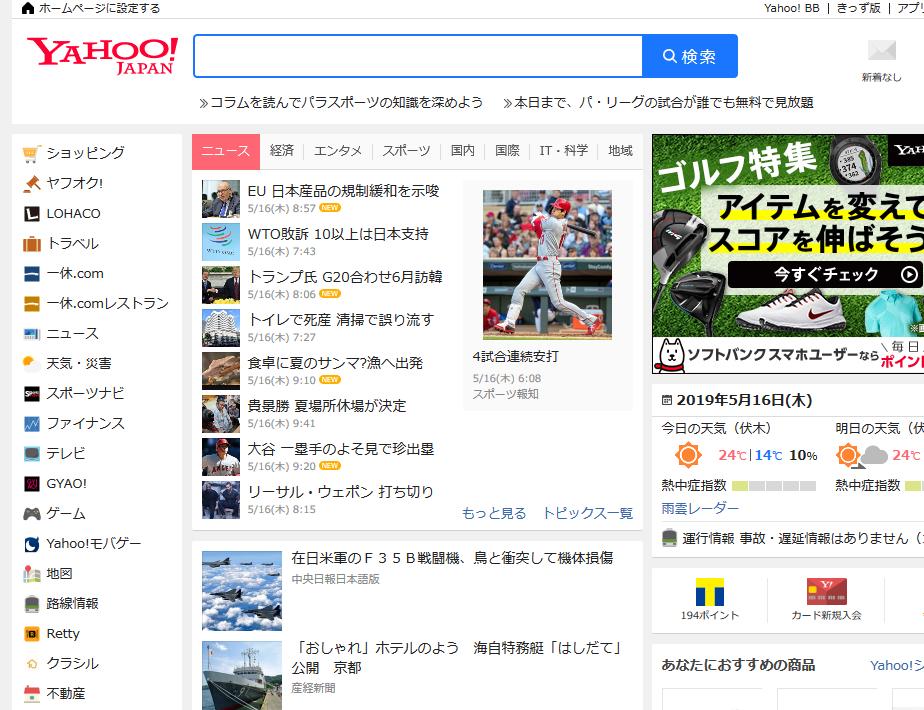Open article 在日米軍のF35B戦闘機、鳥と衝突して機体損傷

coord(453,558)
